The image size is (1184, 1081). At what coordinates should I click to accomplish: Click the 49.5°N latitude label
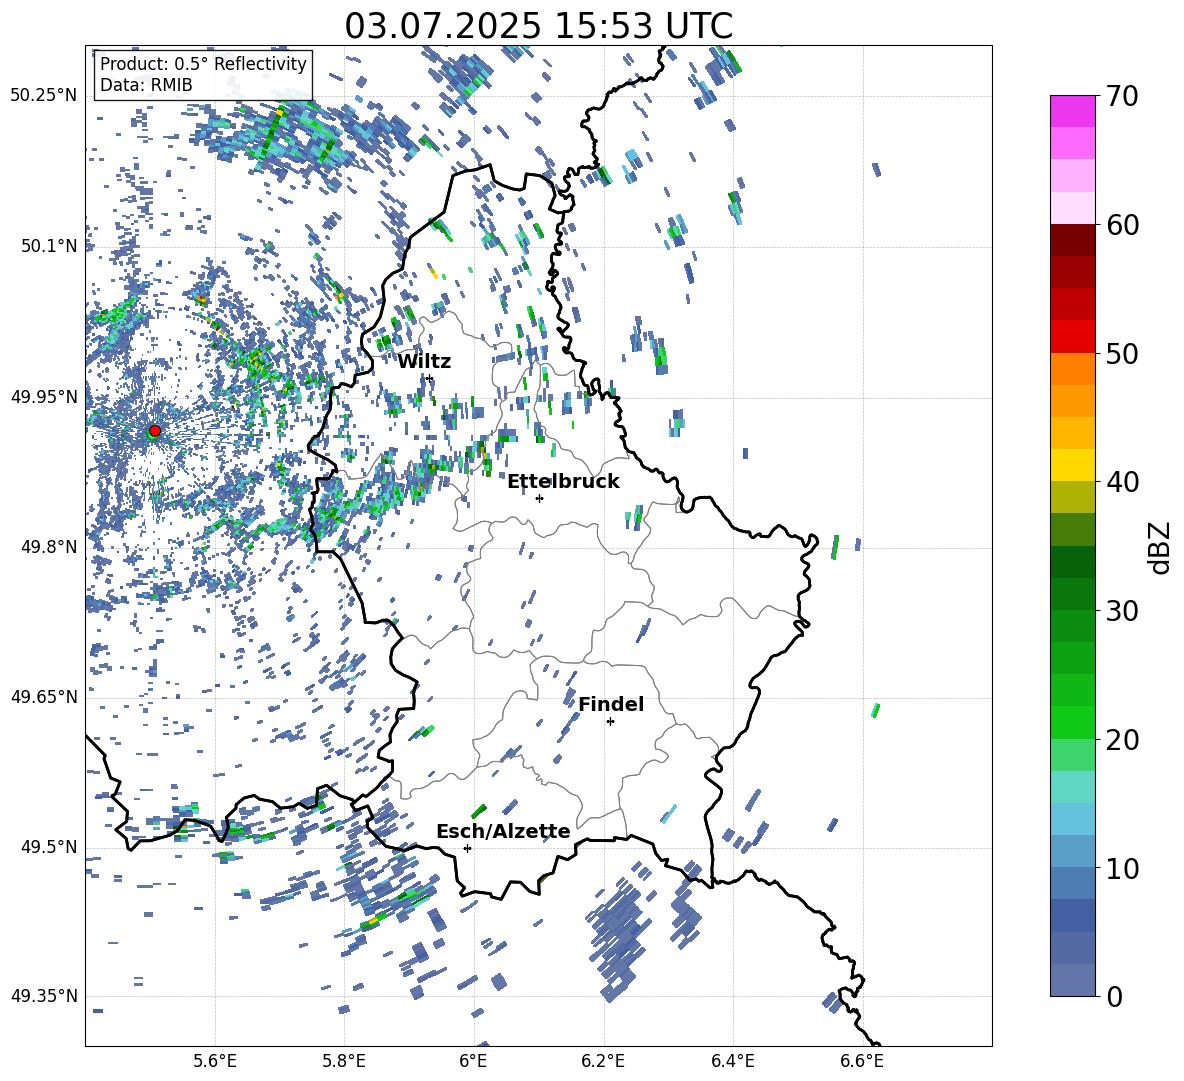click(x=50, y=847)
